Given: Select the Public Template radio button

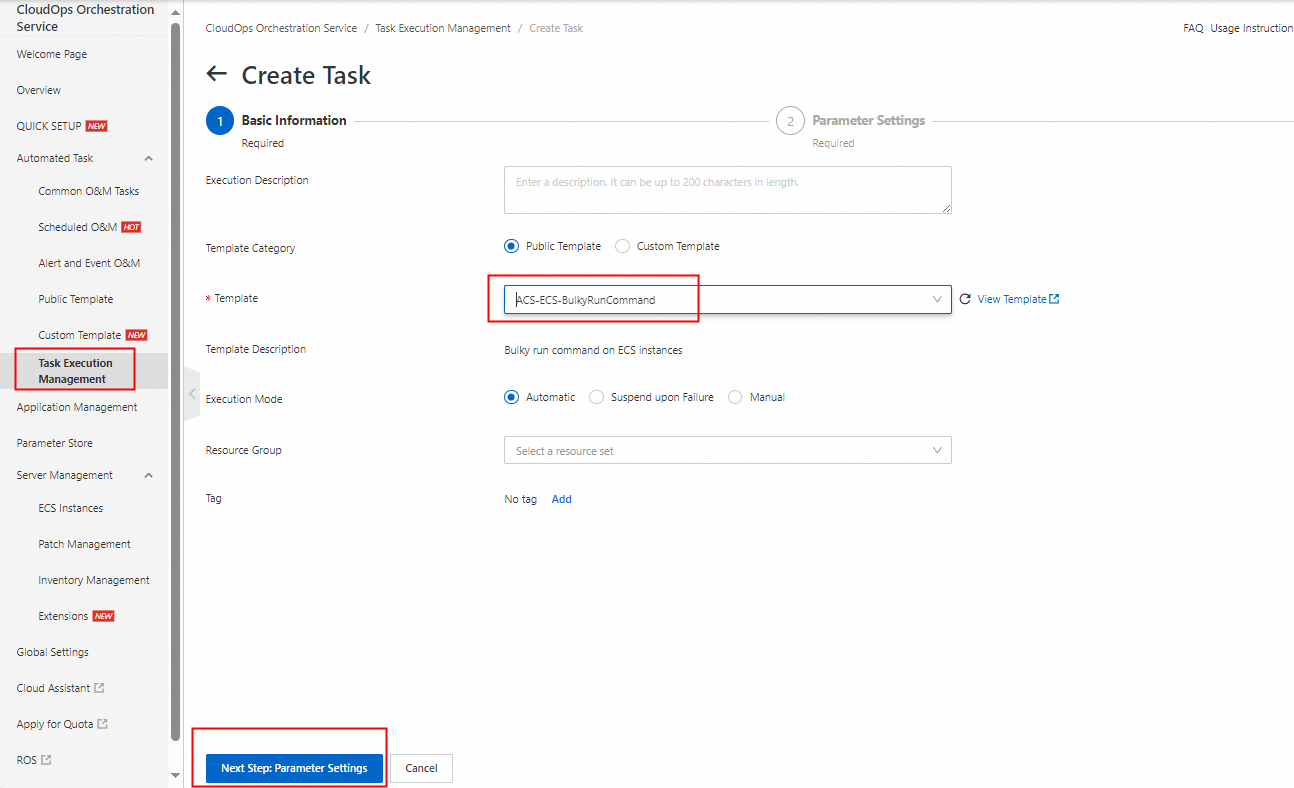Looking at the screenshot, I should pos(512,246).
